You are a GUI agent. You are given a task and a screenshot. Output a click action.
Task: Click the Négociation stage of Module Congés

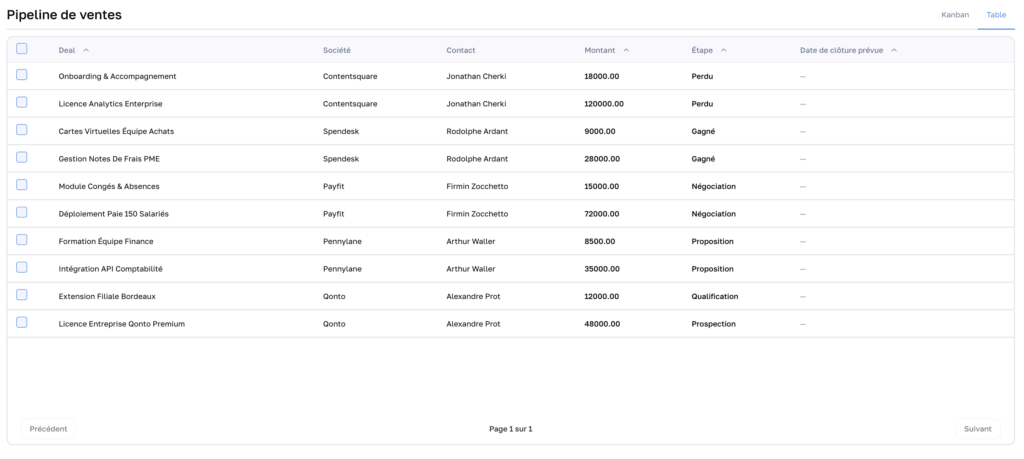pyautogui.click(x=713, y=186)
